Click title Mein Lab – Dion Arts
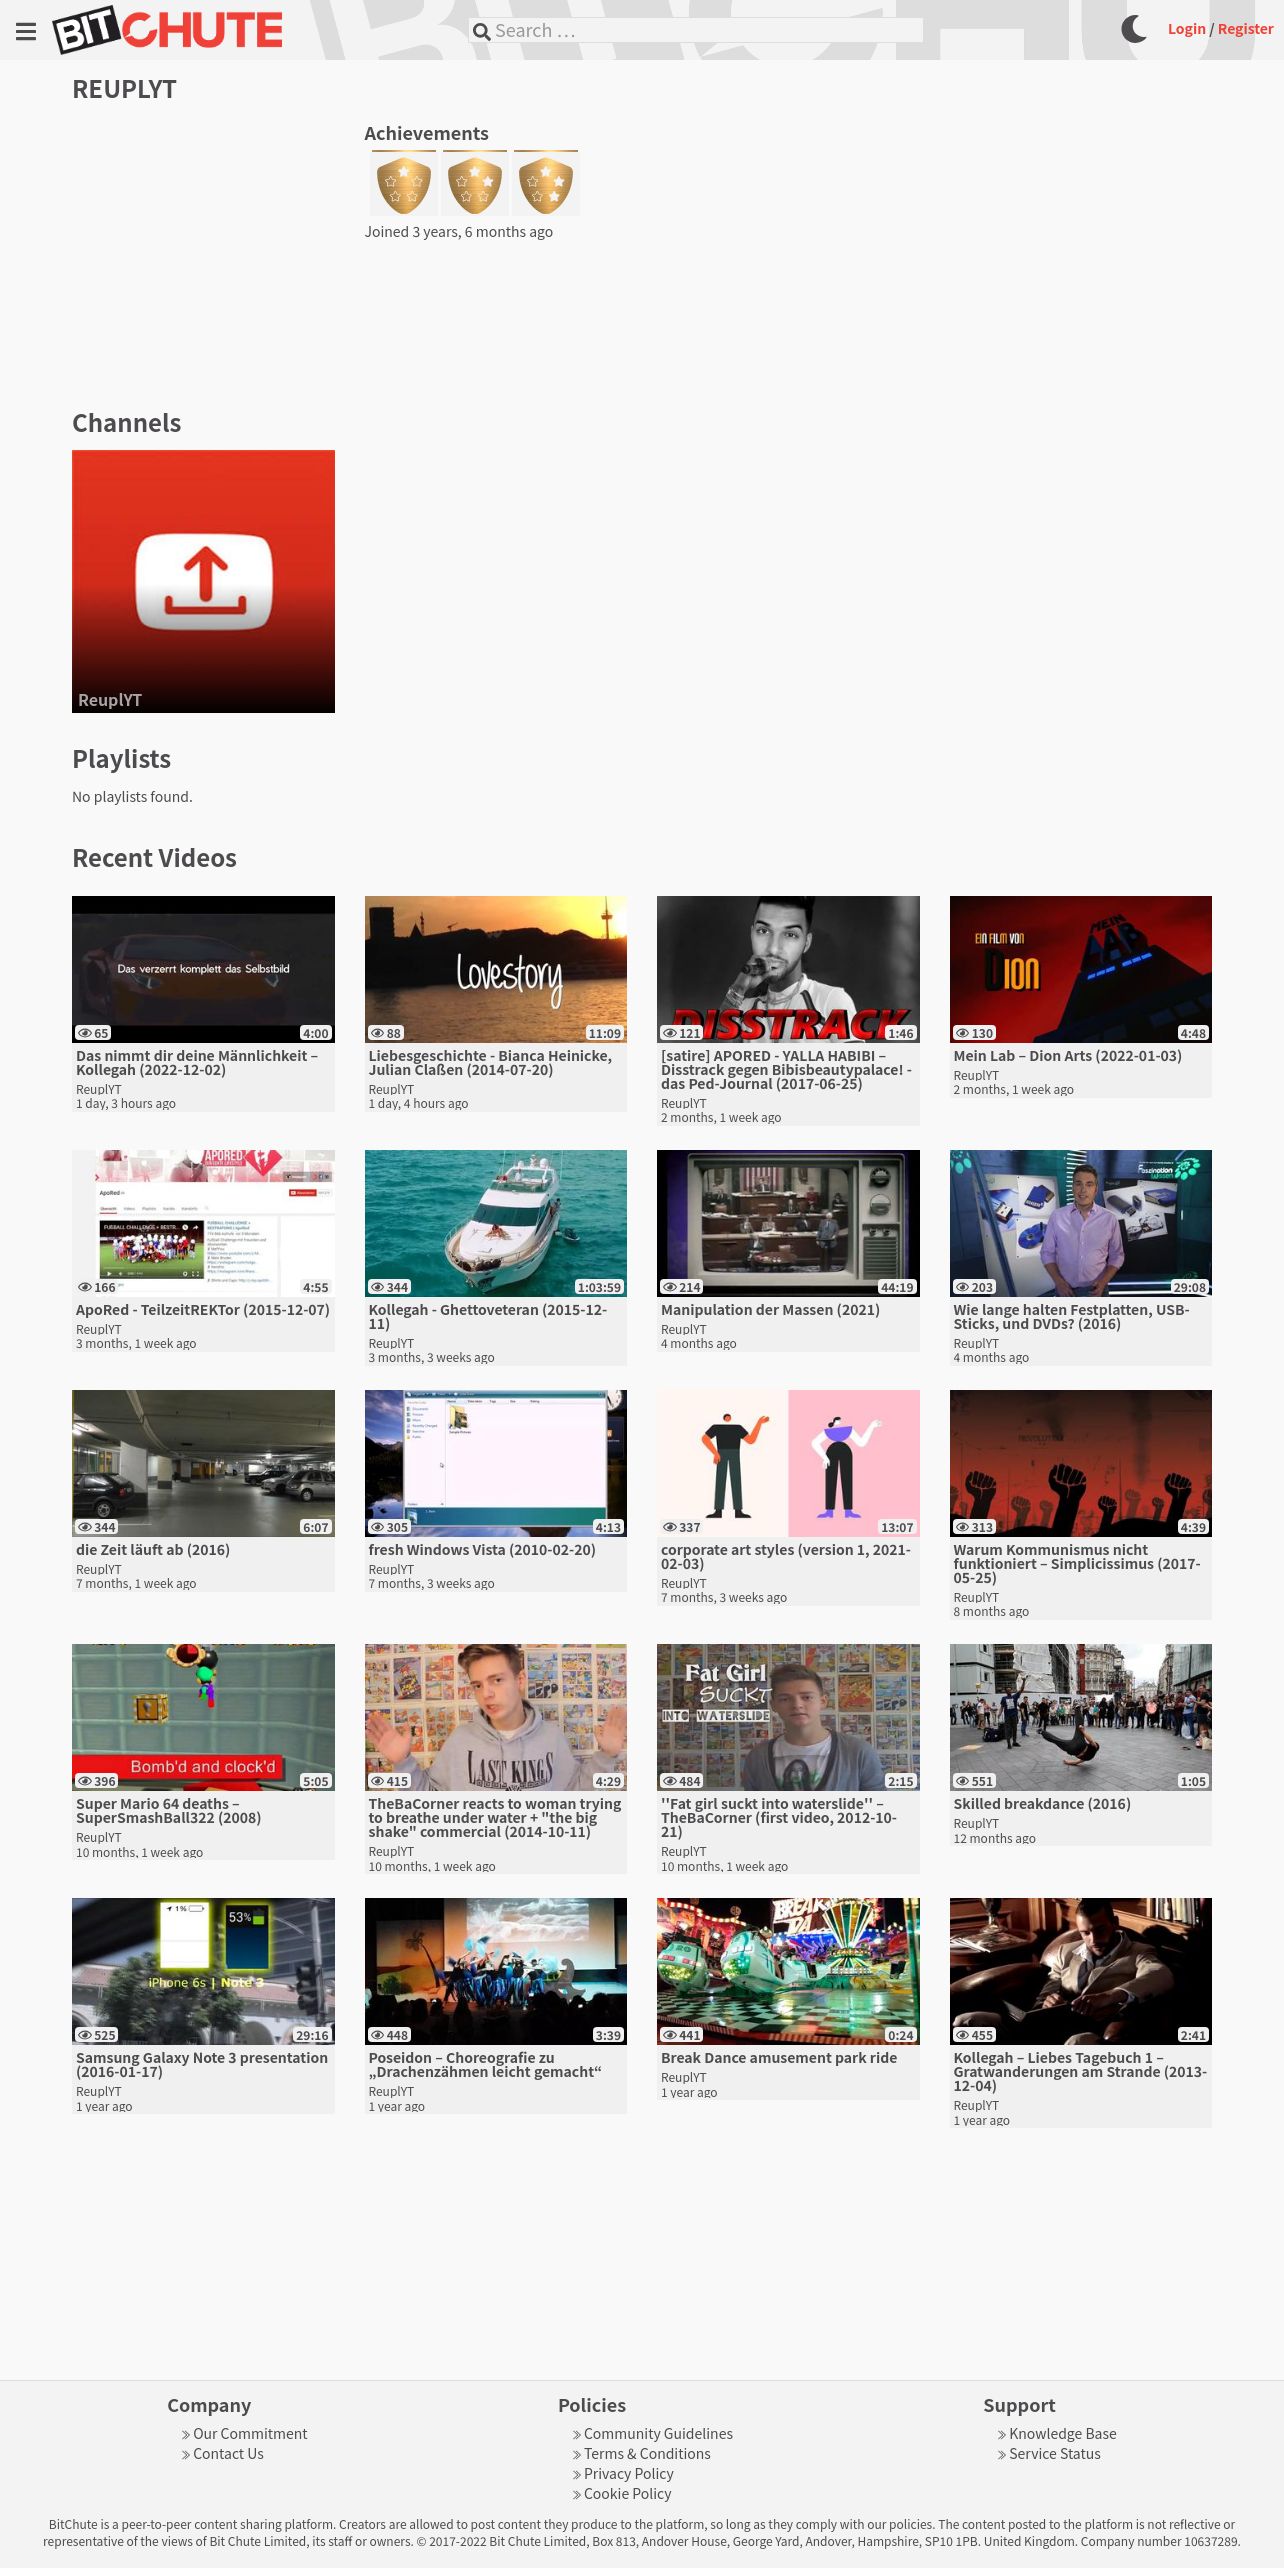This screenshot has height=2568, width=1284. click(1067, 1056)
